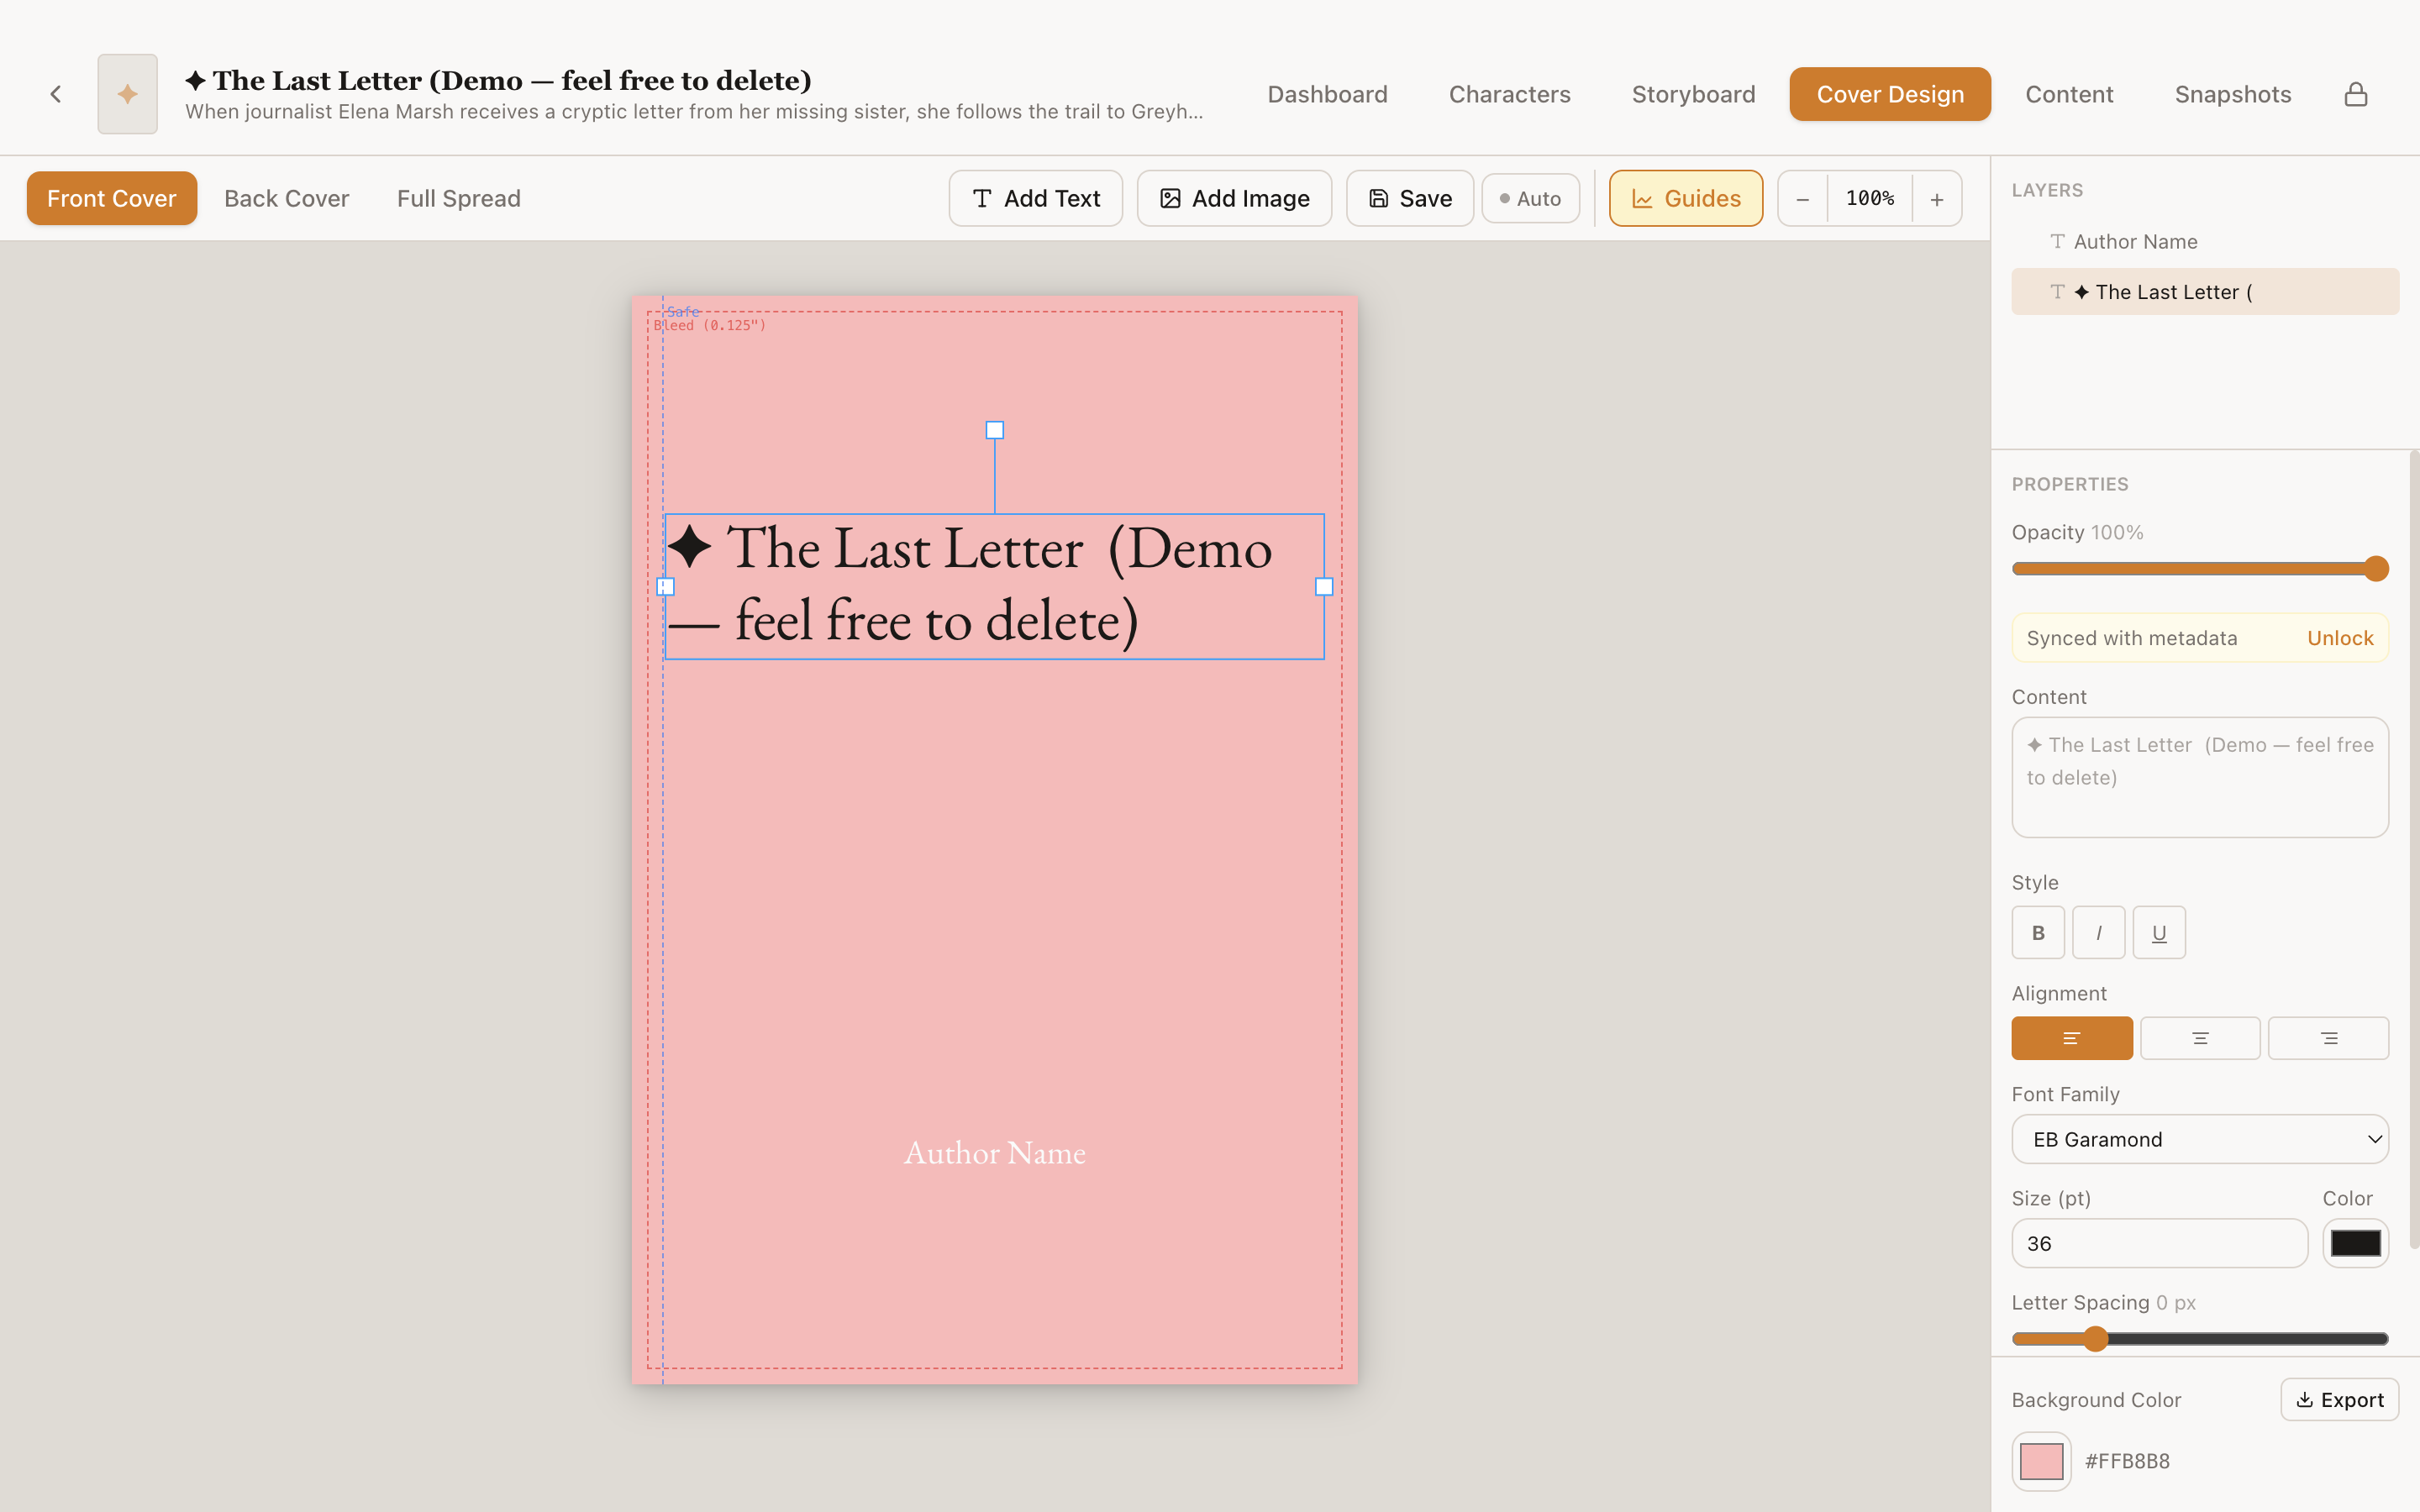The width and height of the screenshot is (2420, 1512).
Task: Click the lock icon in top bar
Action: point(2356,93)
